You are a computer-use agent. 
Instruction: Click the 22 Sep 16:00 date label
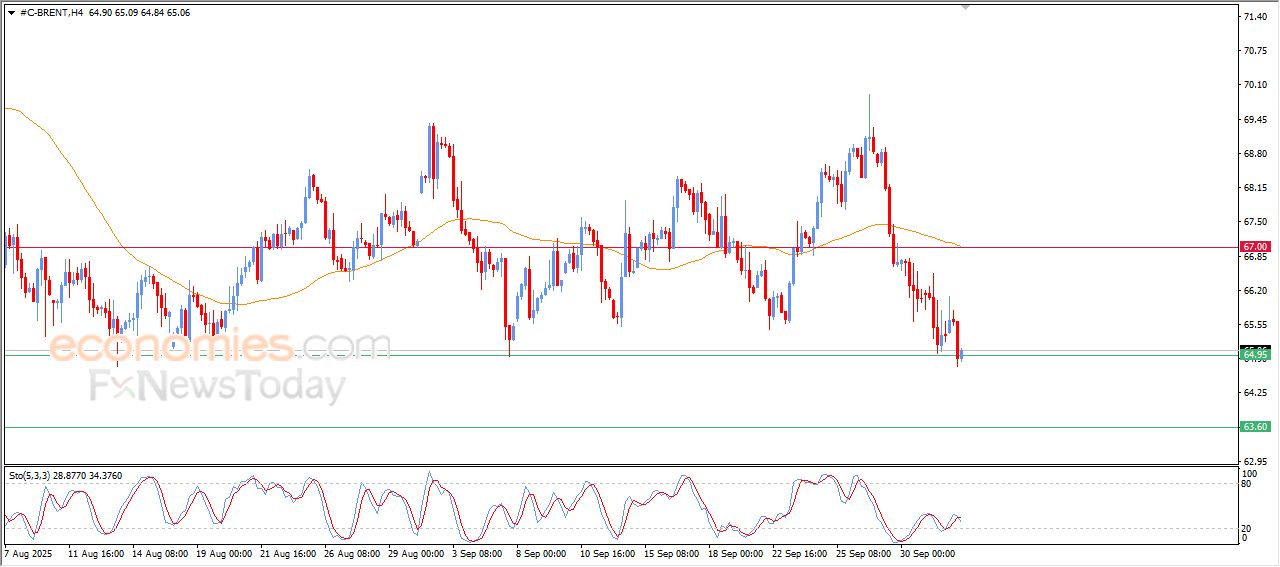[x=800, y=552]
